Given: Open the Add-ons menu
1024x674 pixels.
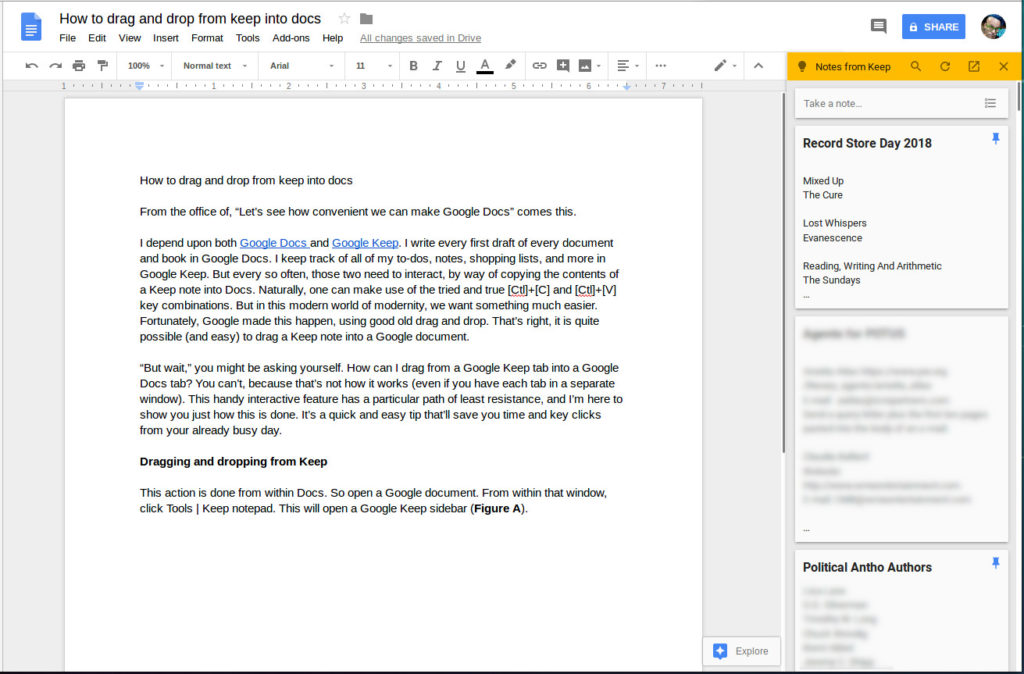Looking at the screenshot, I should coord(288,38).
